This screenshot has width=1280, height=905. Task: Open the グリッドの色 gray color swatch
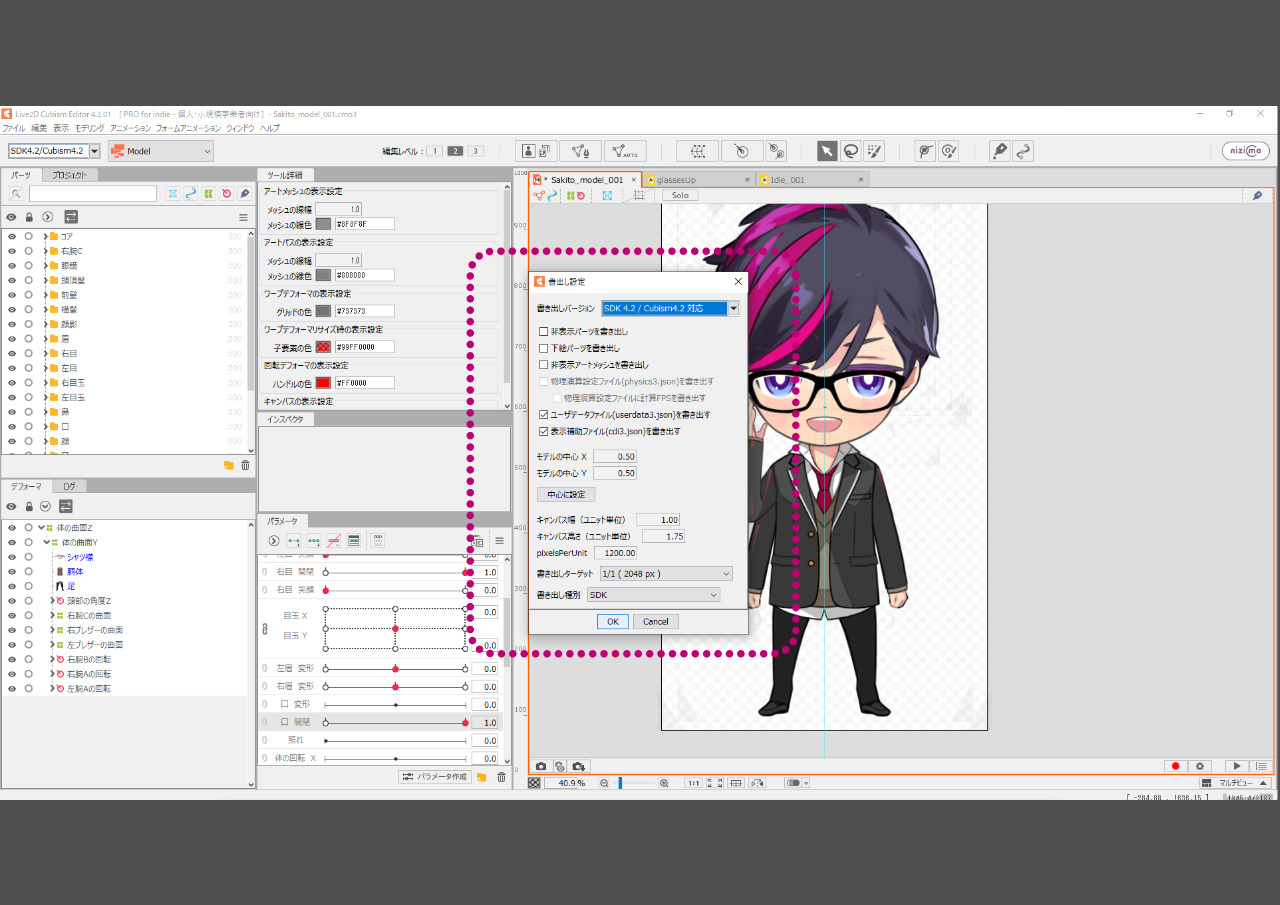tap(323, 311)
